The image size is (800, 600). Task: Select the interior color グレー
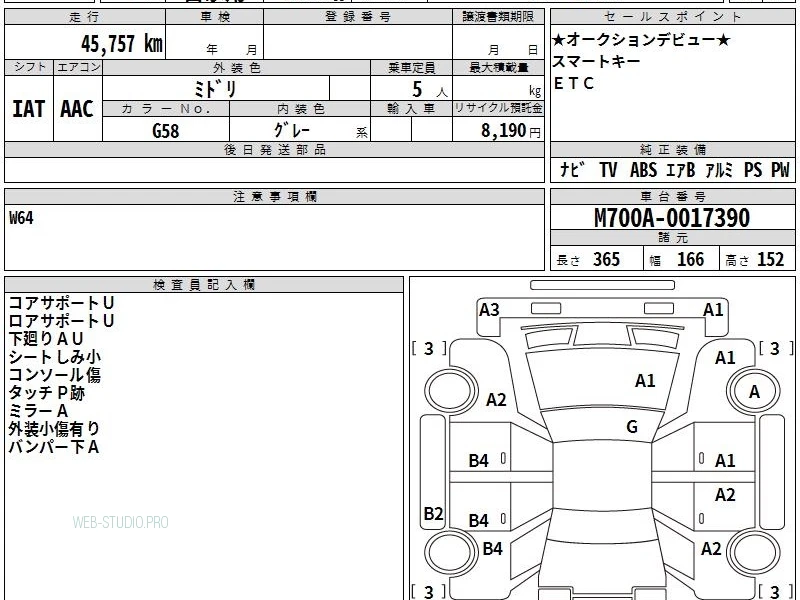(x=292, y=130)
